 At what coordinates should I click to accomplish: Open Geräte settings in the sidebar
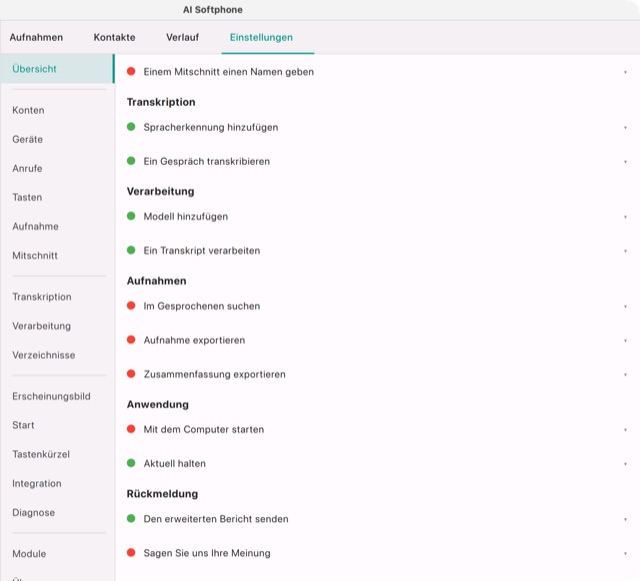[27, 139]
